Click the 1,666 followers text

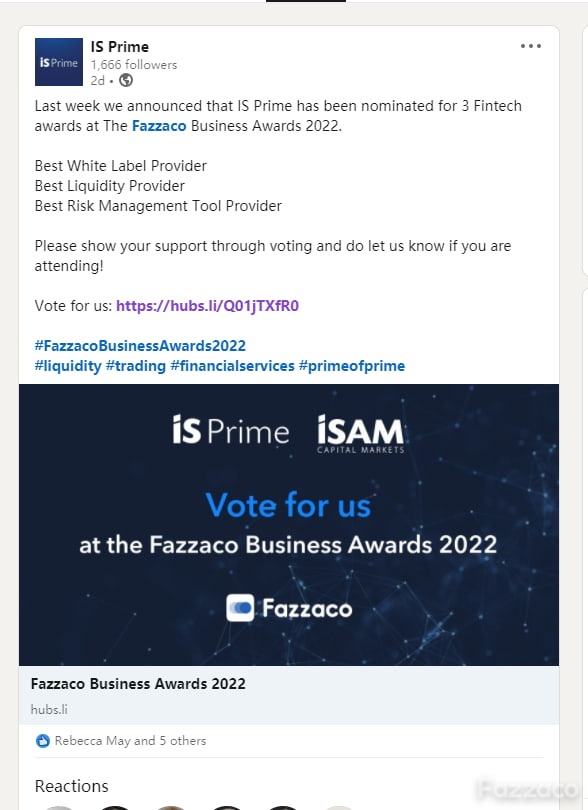[x=134, y=65]
